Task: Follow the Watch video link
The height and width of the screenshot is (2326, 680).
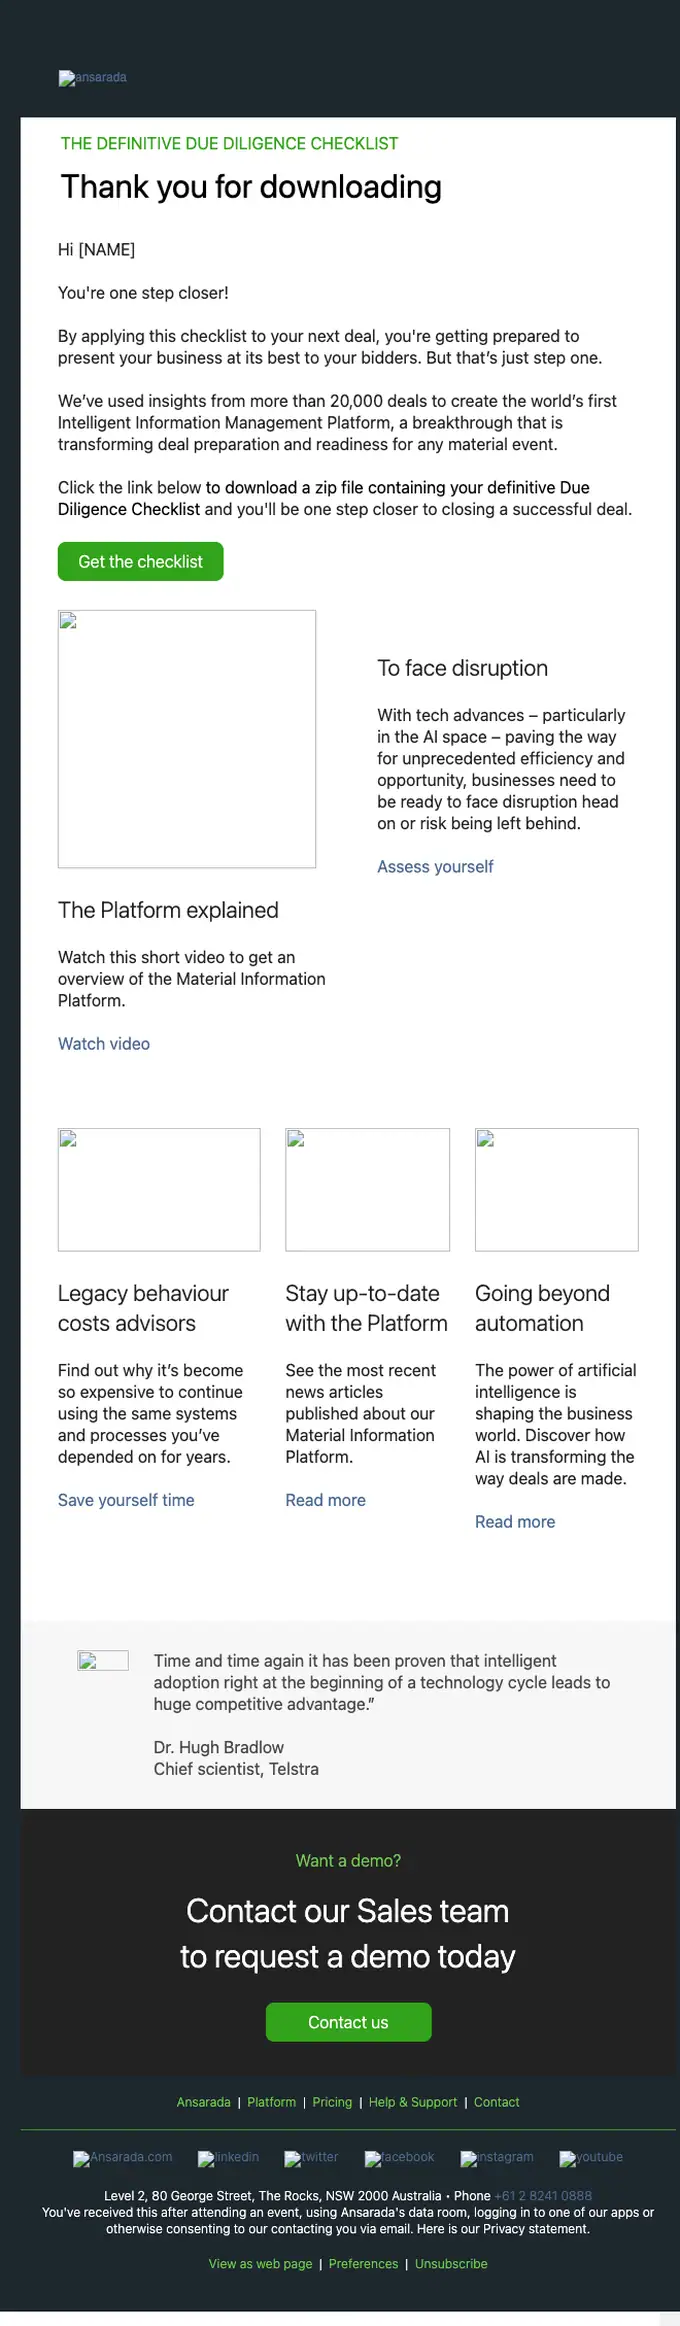Action: (104, 1044)
